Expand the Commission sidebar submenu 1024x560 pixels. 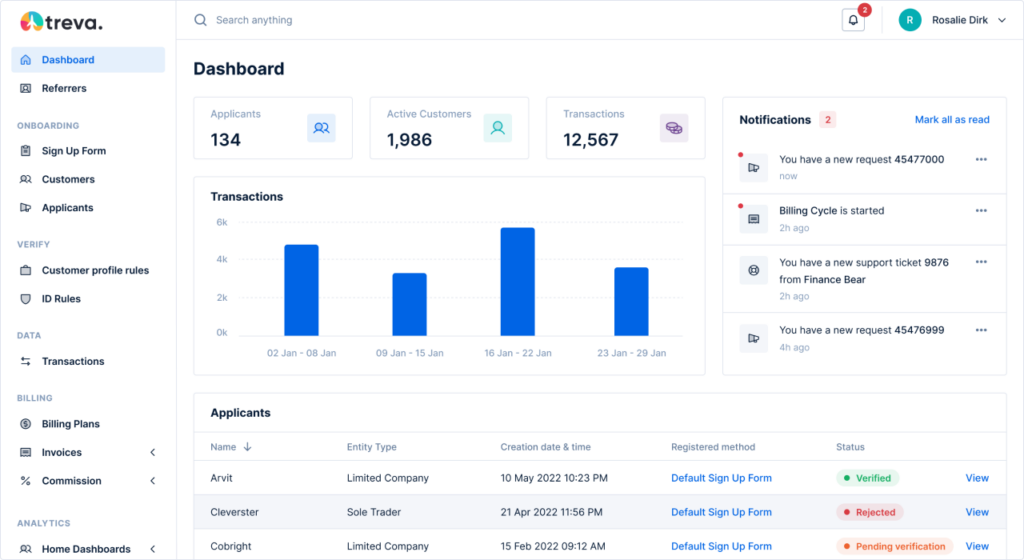tap(153, 481)
